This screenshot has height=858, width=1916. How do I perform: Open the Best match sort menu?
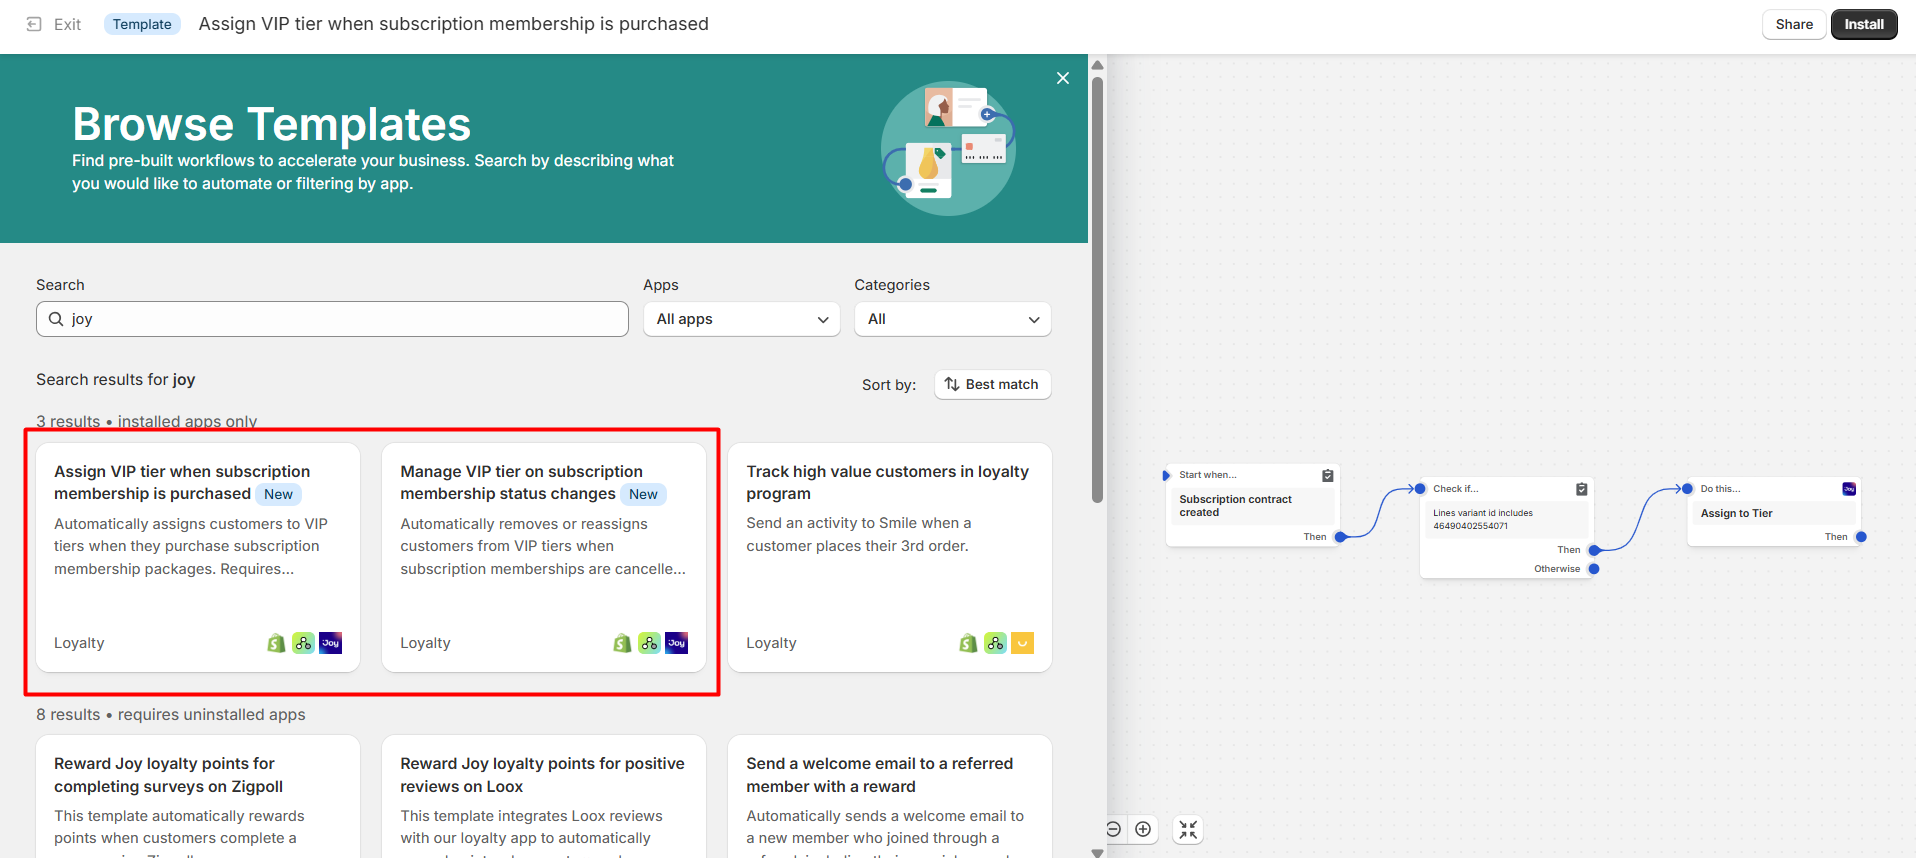pyautogui.click(x=992, y=384)
